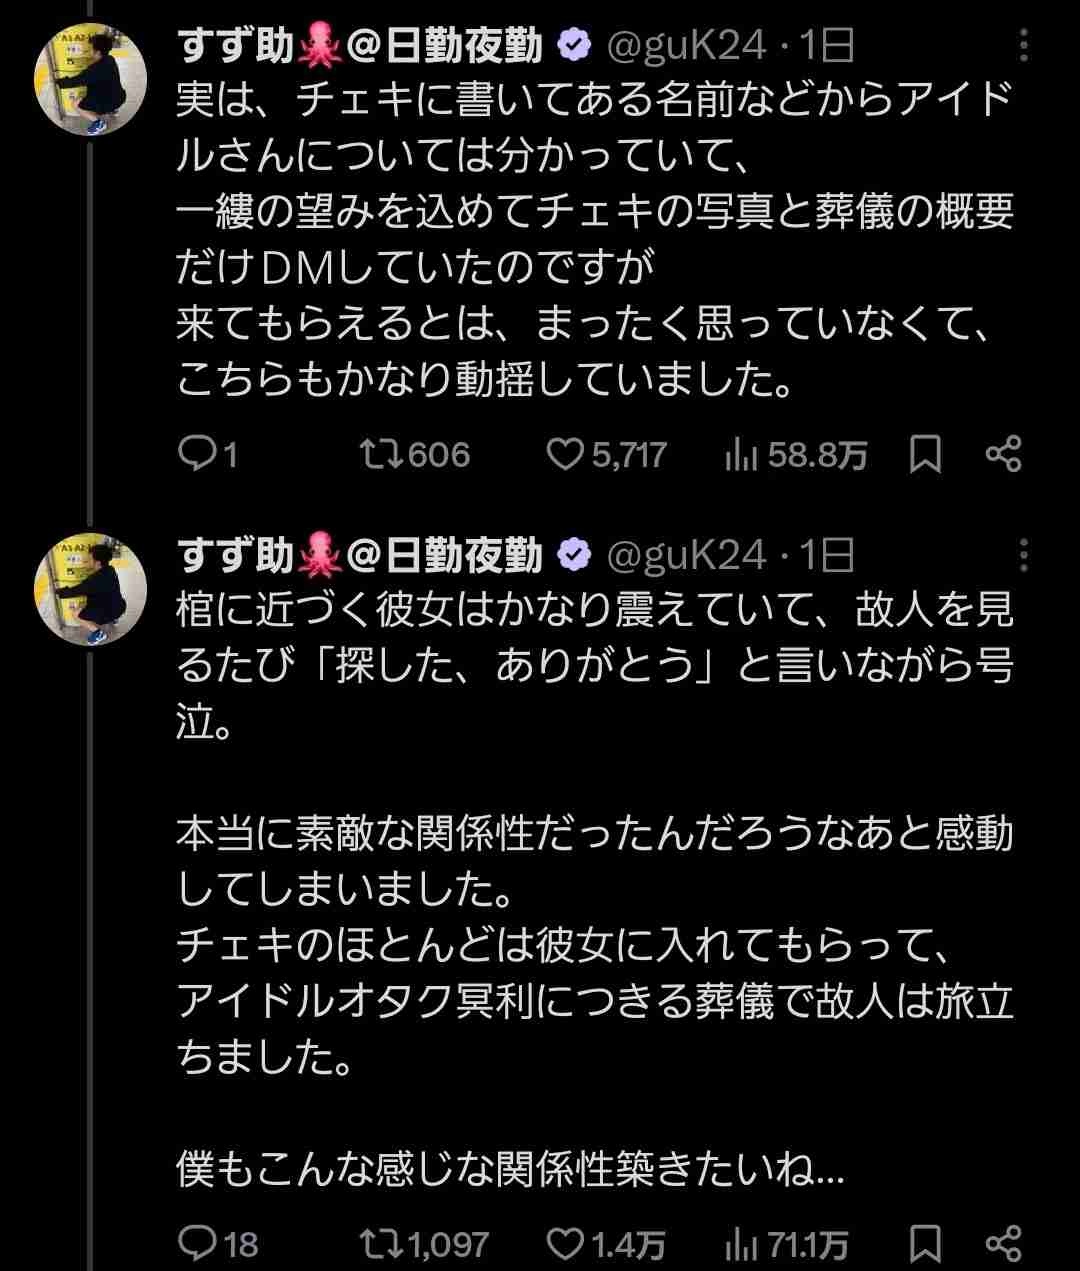View analytics of tweet with 58.8万 views
This screenshot has width=1080, height=1271.
click(x=739, y=456)
